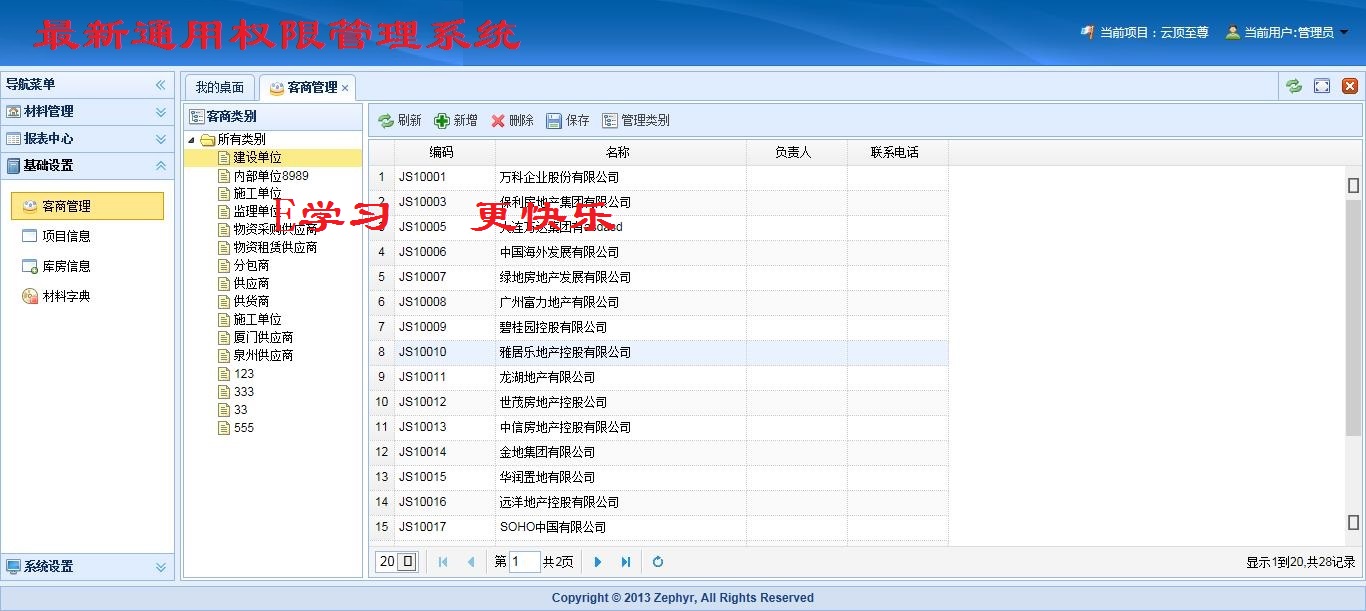Collapse the 所有类别 tree node
This screenshot has width=1366, height=611.
point(192,140)
